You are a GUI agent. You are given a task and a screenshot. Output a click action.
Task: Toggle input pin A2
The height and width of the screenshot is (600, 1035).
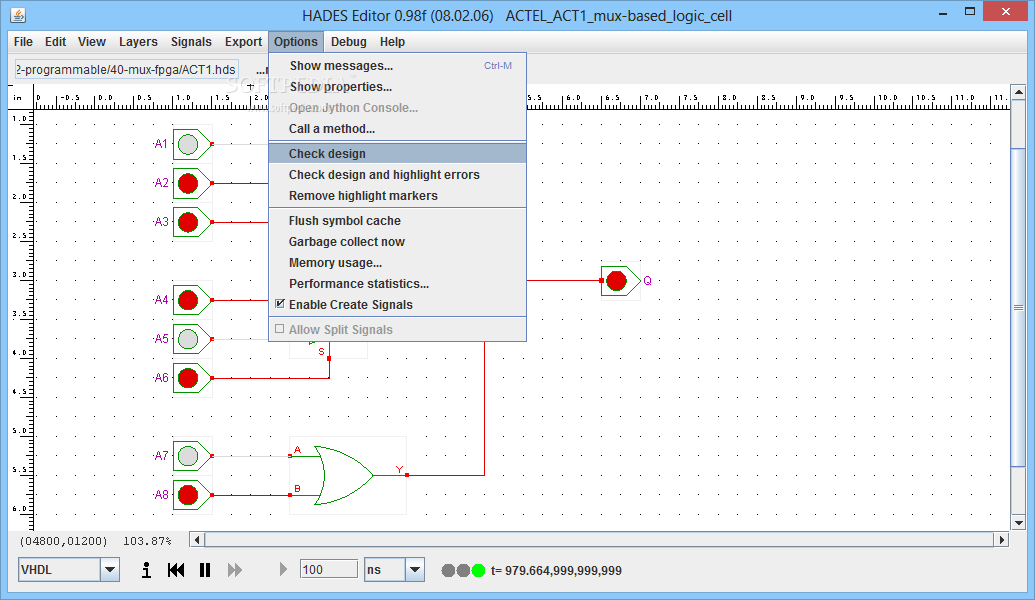pos(188,183)
